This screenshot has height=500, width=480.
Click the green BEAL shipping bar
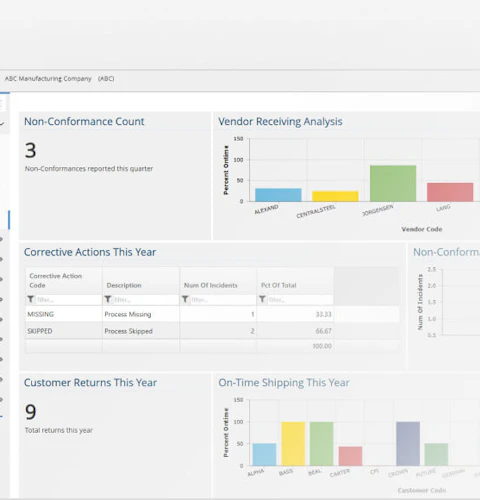click(x=321, y=444)
